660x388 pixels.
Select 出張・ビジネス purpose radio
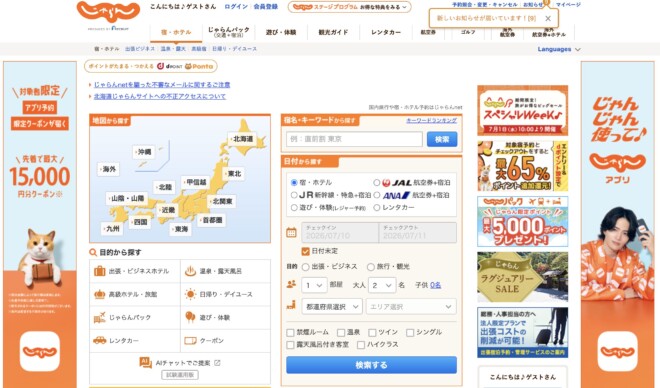click(x=306, y=267)
